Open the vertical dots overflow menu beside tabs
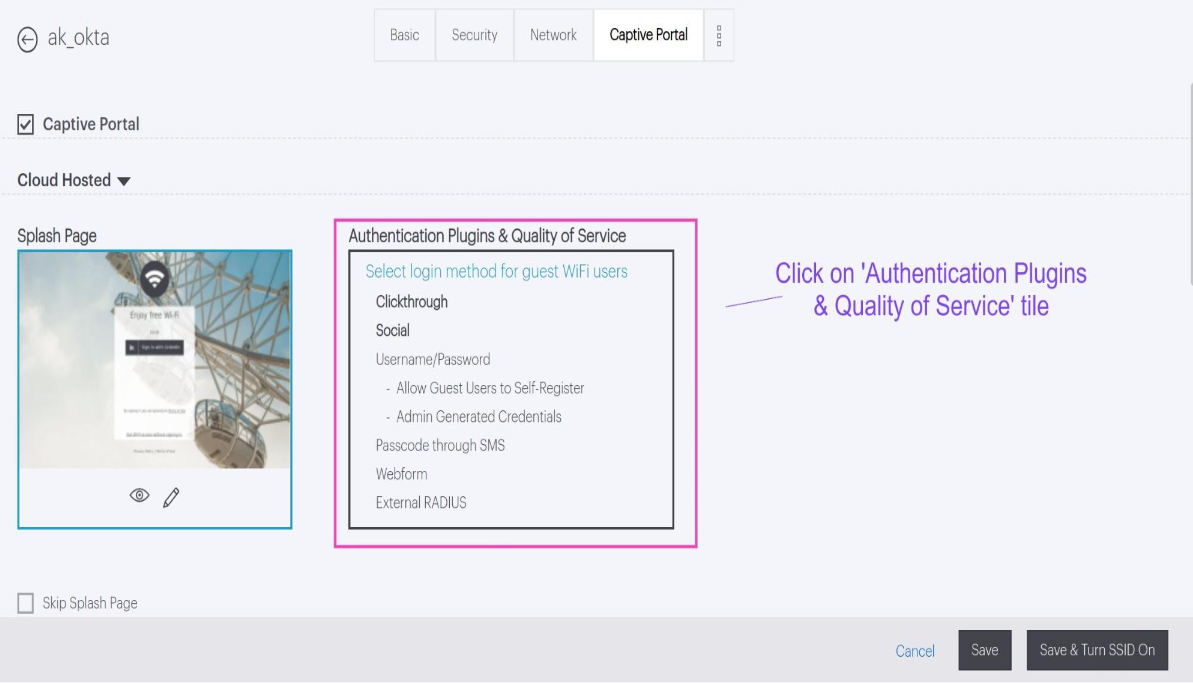Viewport: 1193px width, 683px height. 719,35
